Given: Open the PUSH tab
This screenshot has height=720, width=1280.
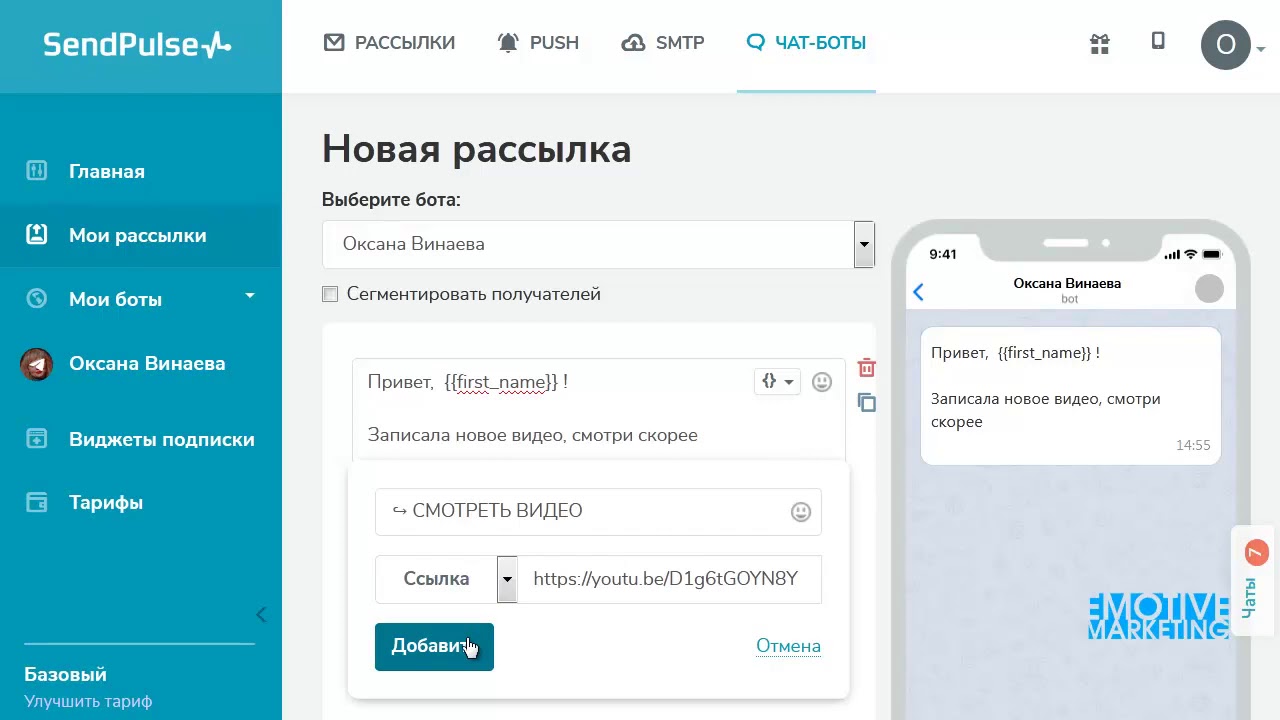Looking at the screenshot, I should (x=538, y=43).
